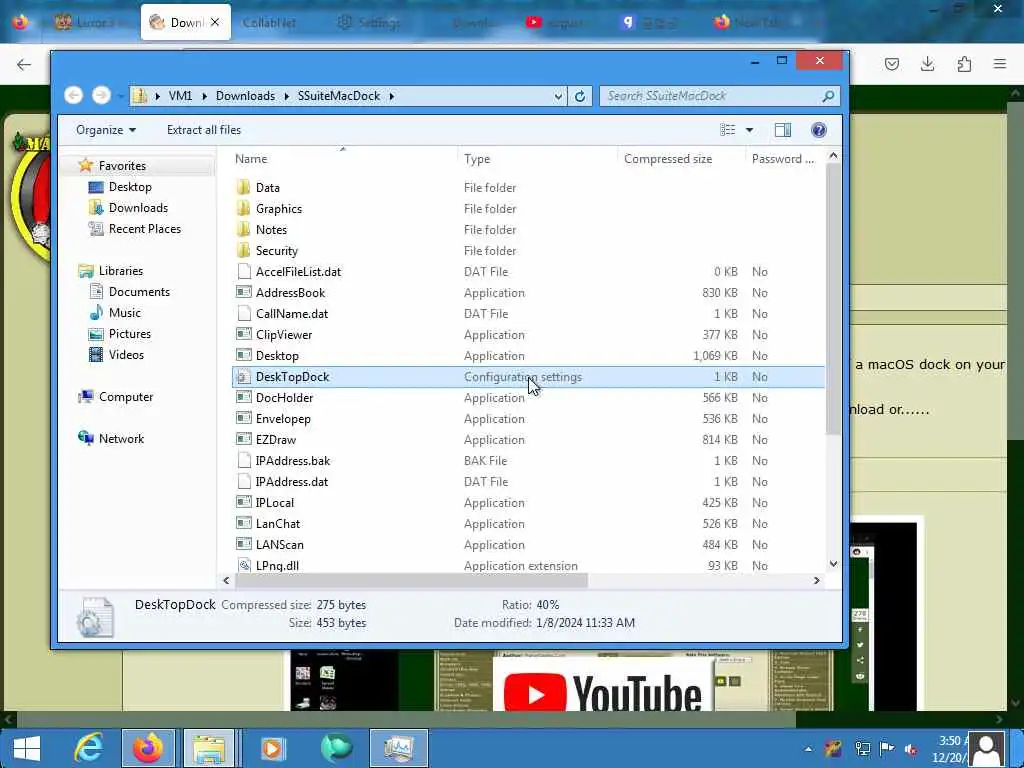
Task: Expand the address bar history dropdown
Action: 558,96
